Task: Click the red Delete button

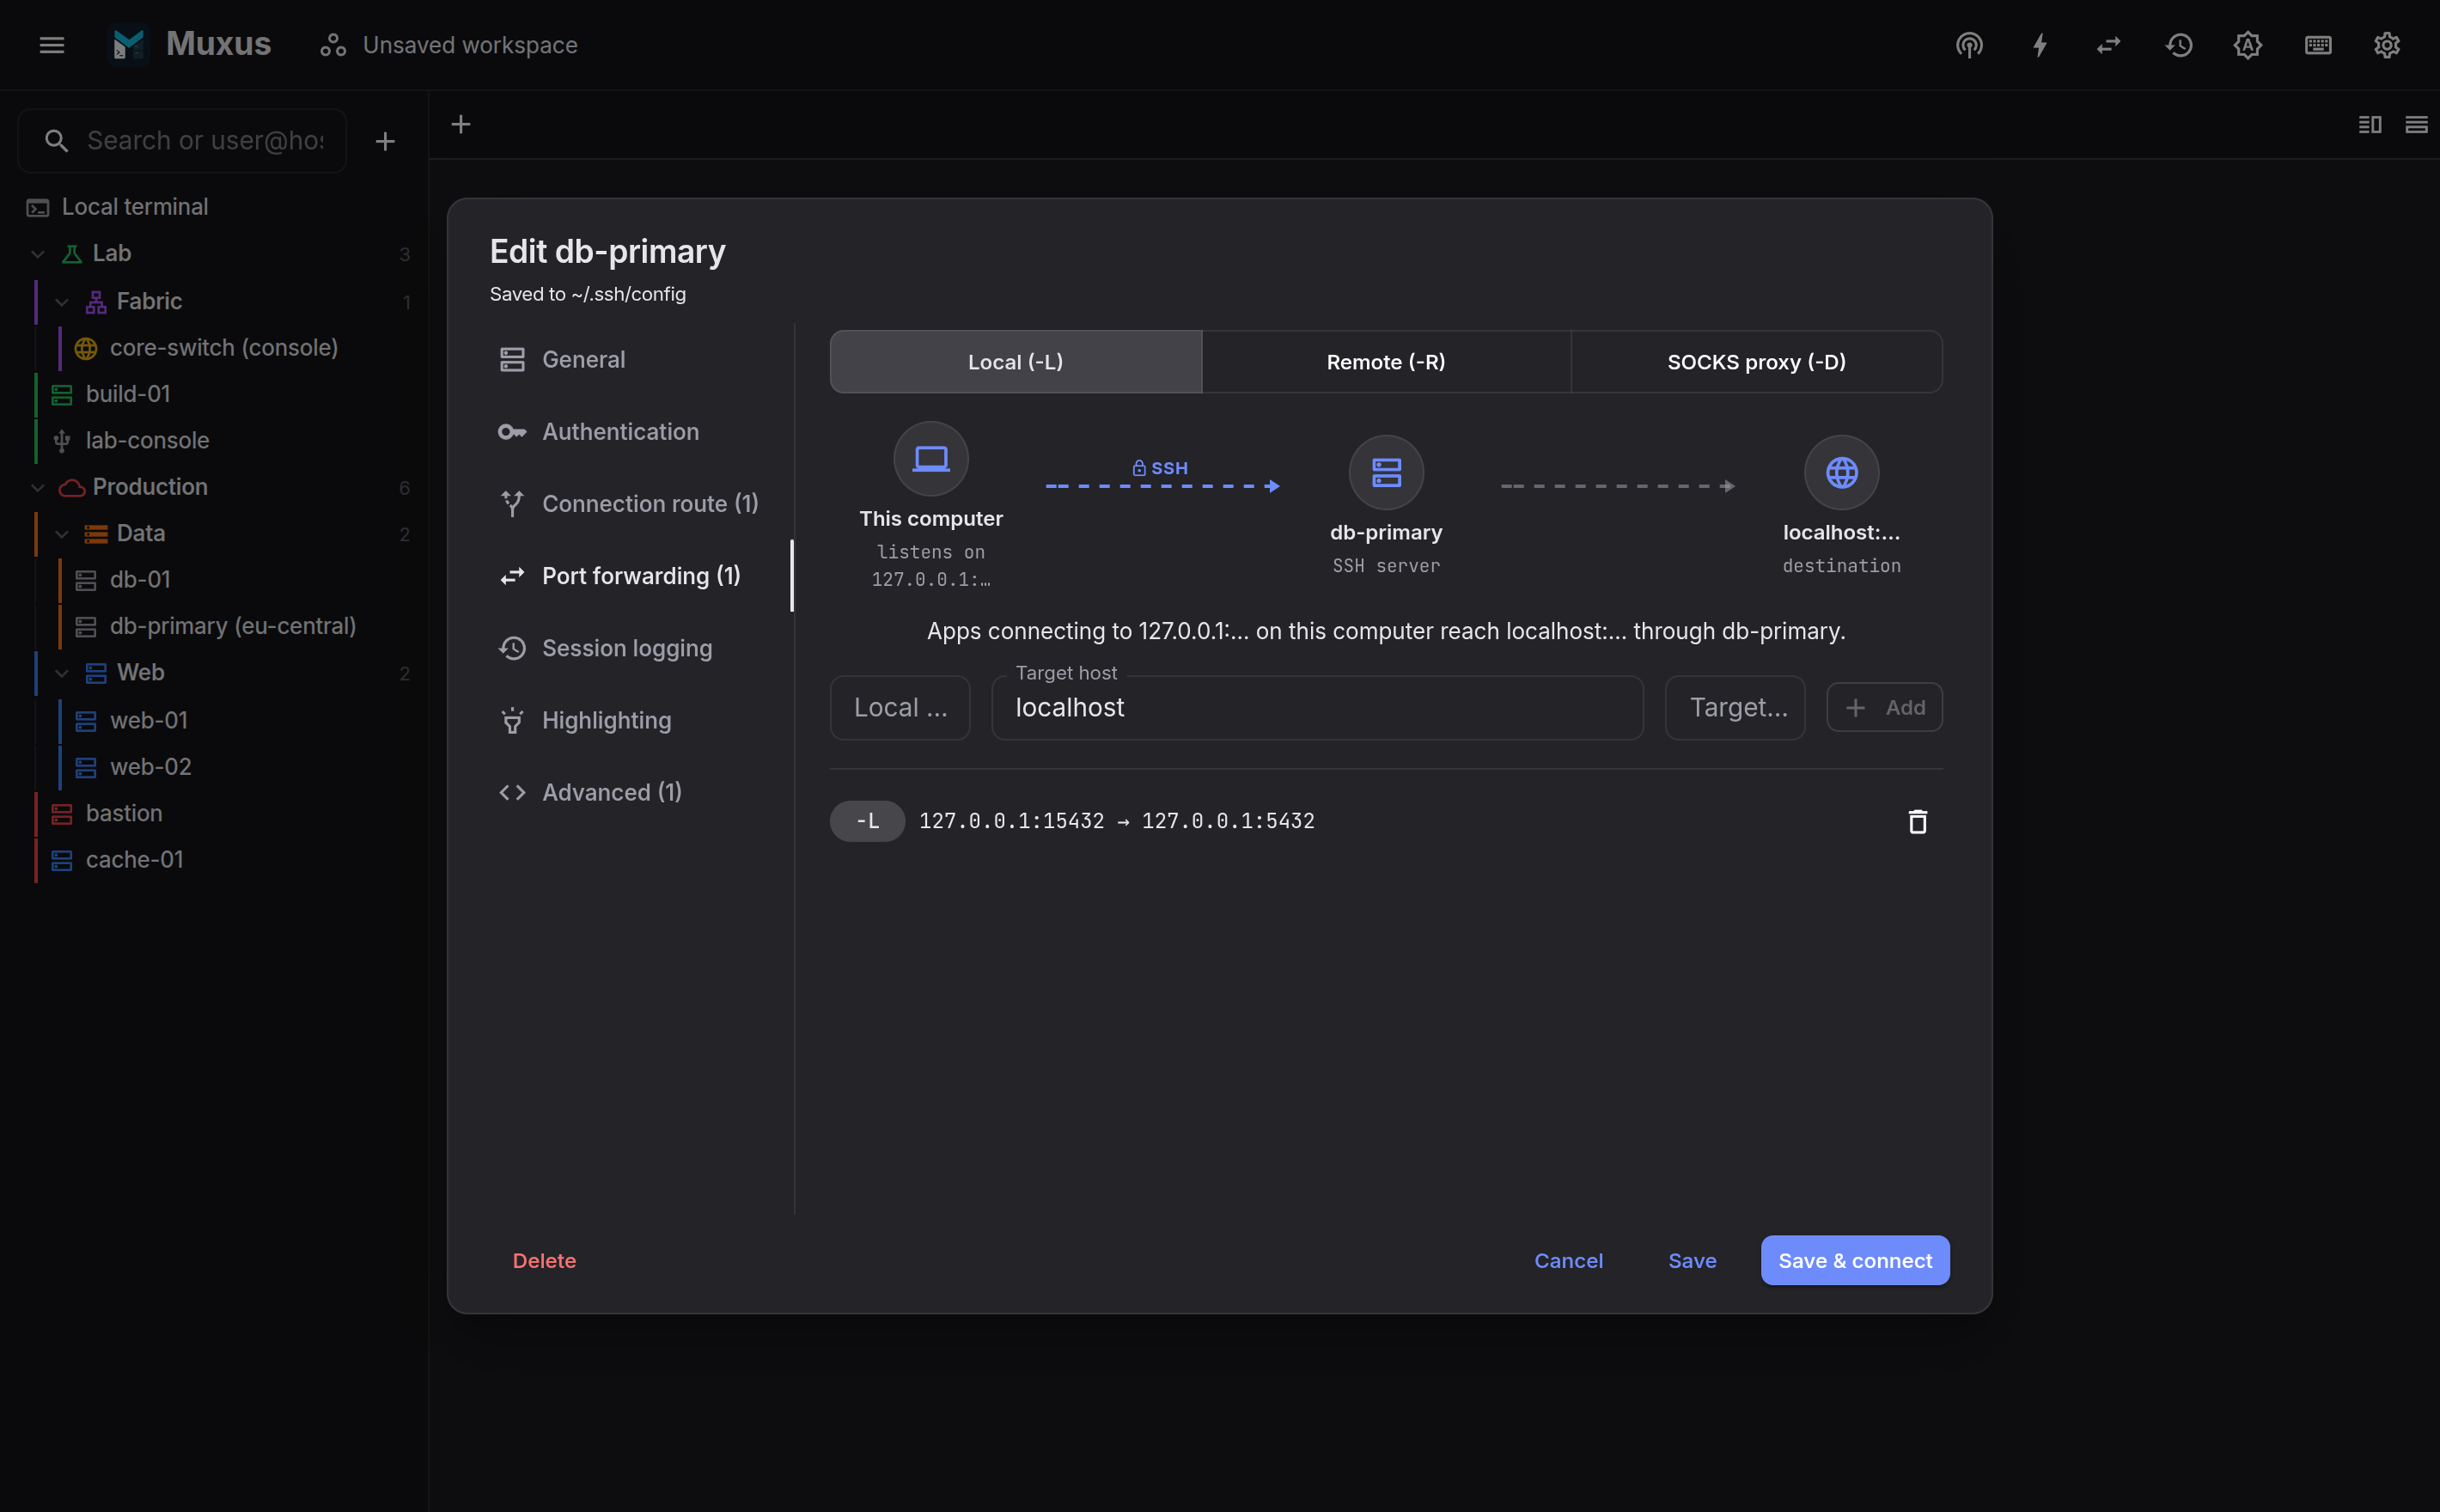Action: coord(544,1261)
